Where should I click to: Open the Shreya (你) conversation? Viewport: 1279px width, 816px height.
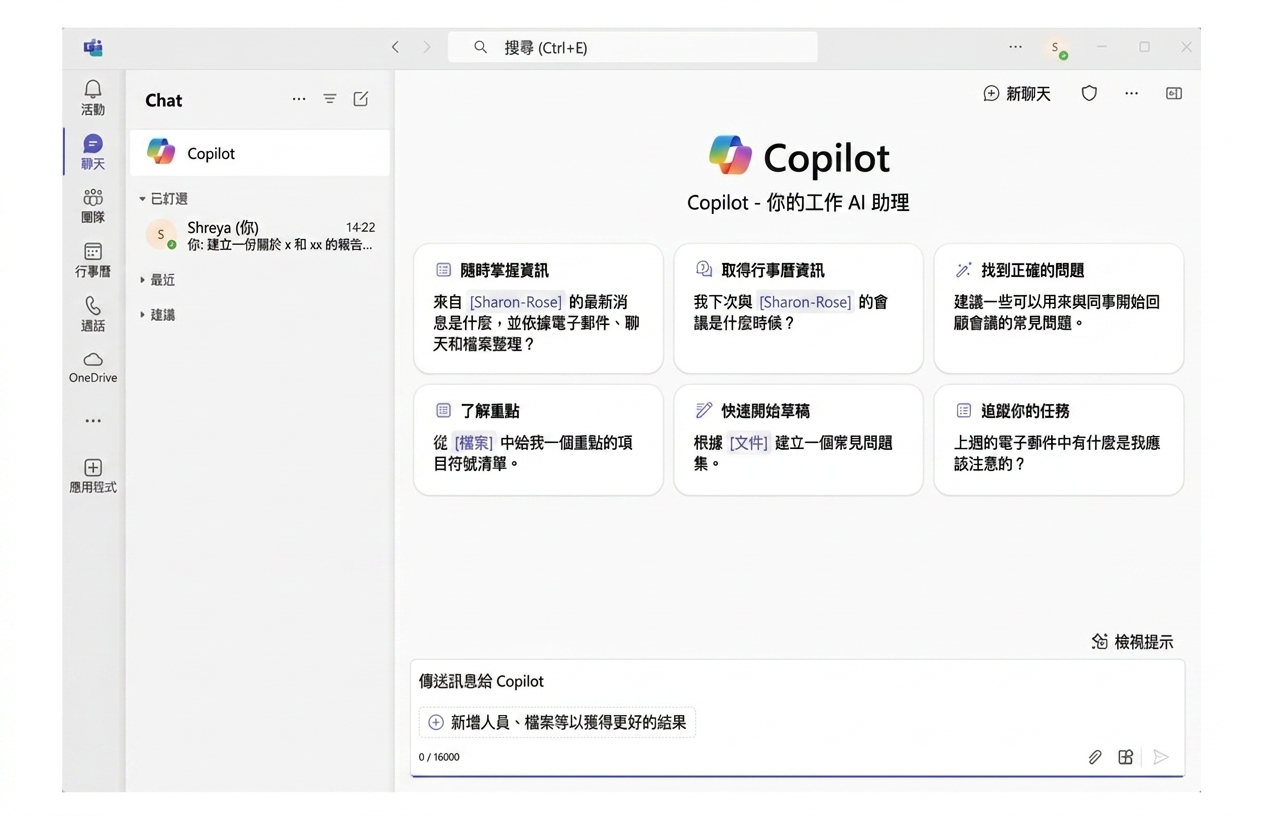(260, 235)
